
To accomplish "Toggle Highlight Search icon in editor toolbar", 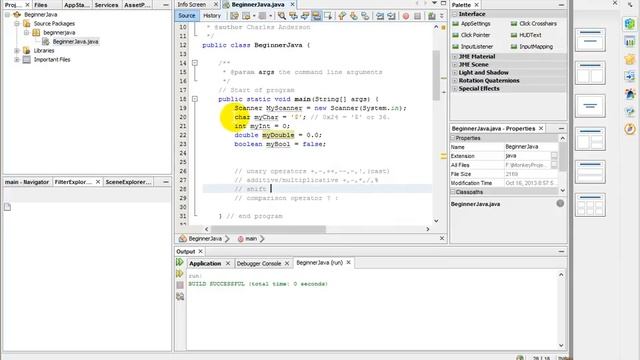I will [316, 16].
